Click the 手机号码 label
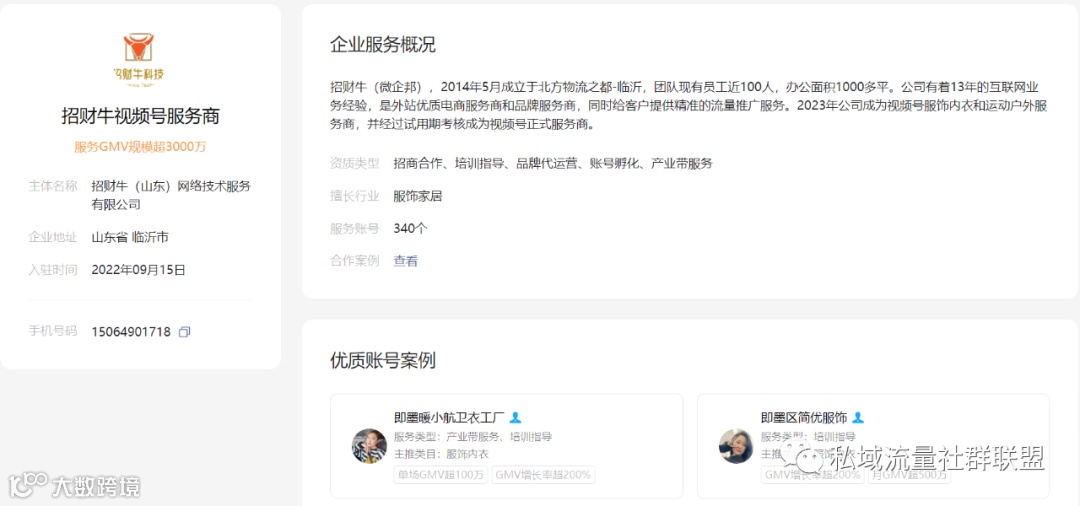Screen dimensions: 1080x506 [53, 331]
